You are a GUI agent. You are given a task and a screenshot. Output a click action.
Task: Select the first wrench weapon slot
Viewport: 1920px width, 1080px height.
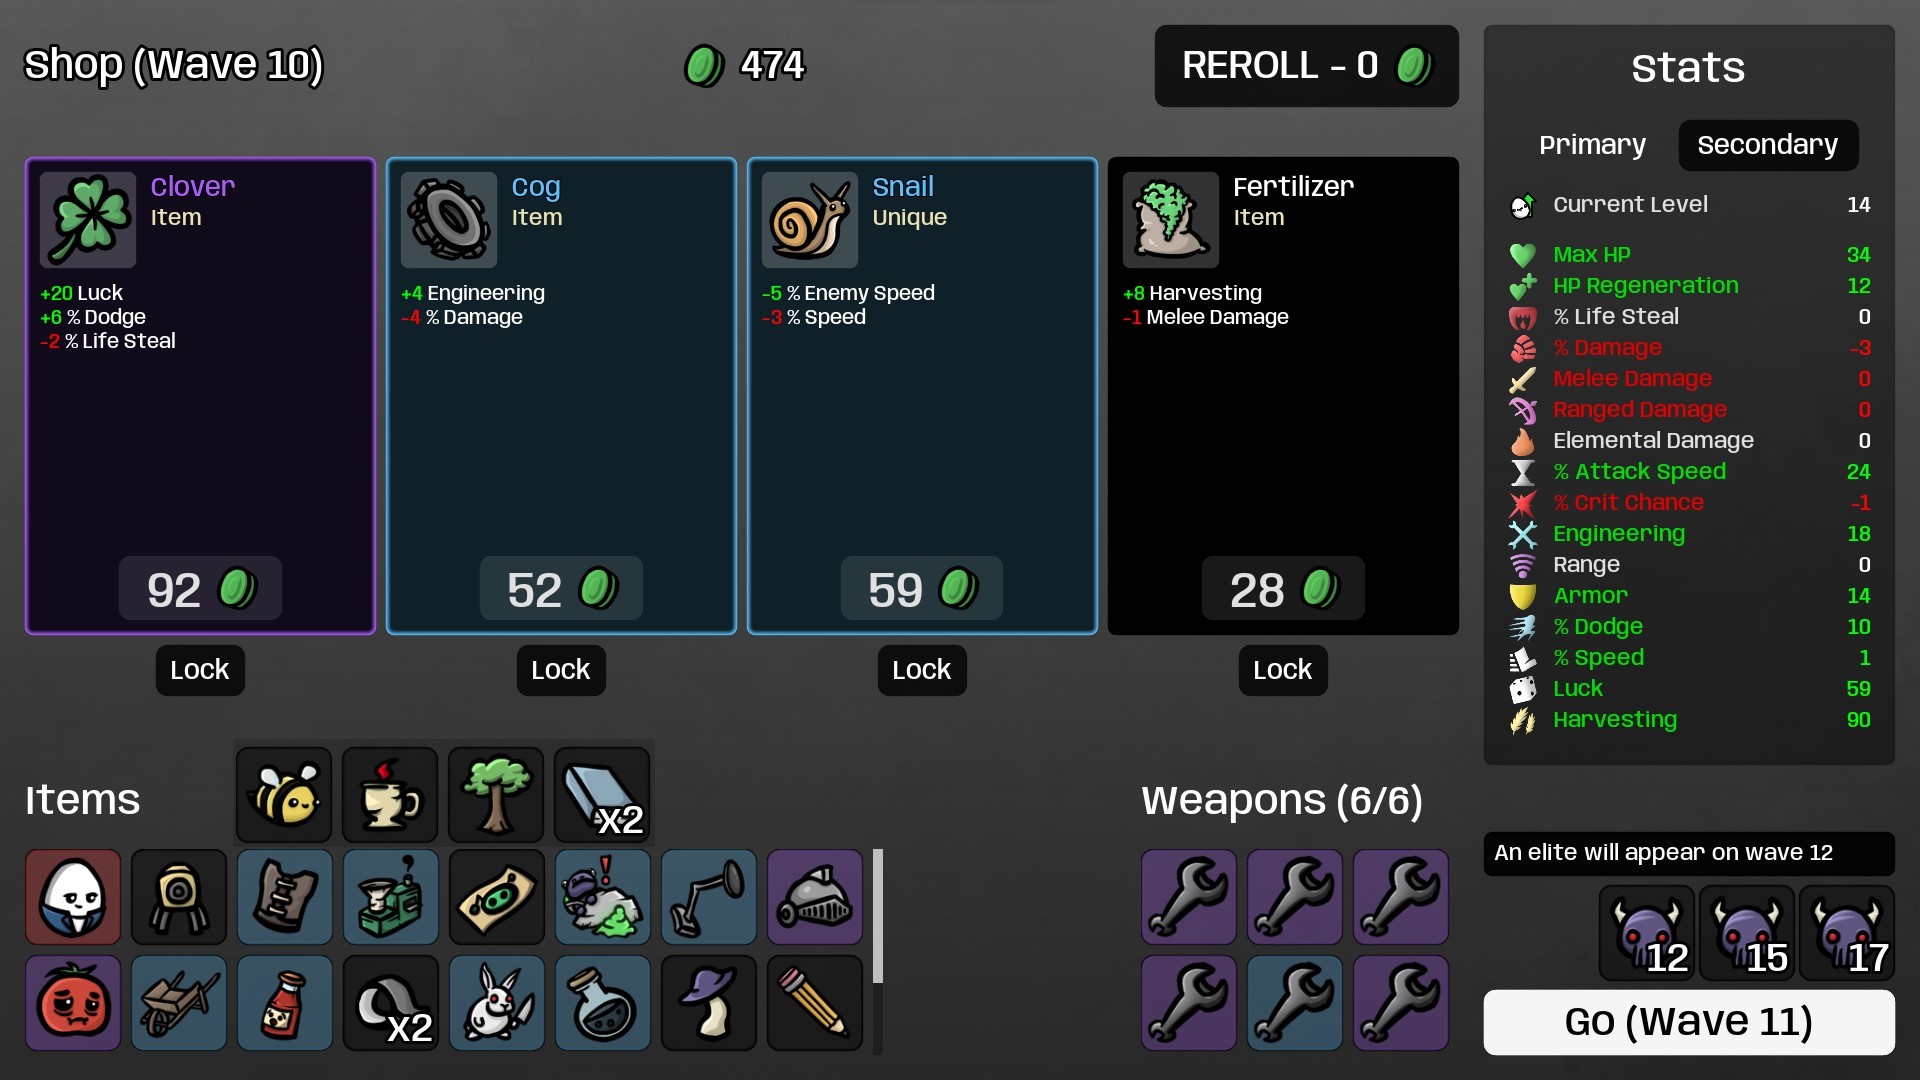1189,897
